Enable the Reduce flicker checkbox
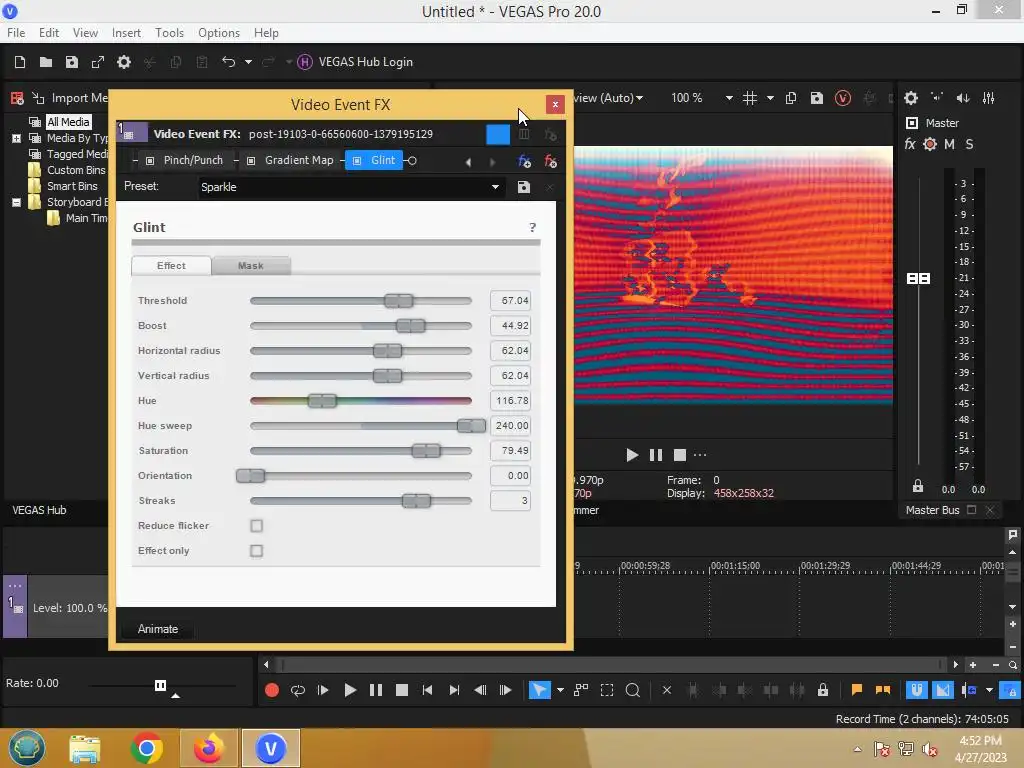The height and width of the screenshot is (768, 1024). tap(257, 526)
